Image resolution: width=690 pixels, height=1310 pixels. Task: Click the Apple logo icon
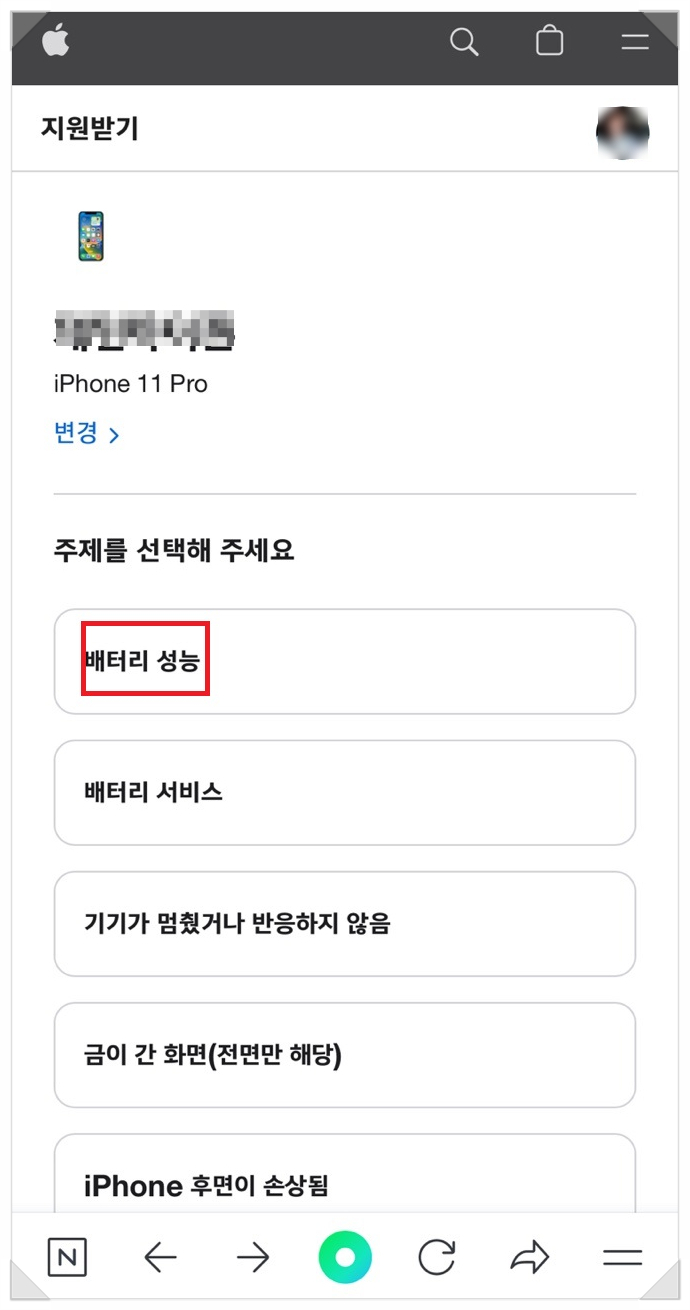pos(55,41)
